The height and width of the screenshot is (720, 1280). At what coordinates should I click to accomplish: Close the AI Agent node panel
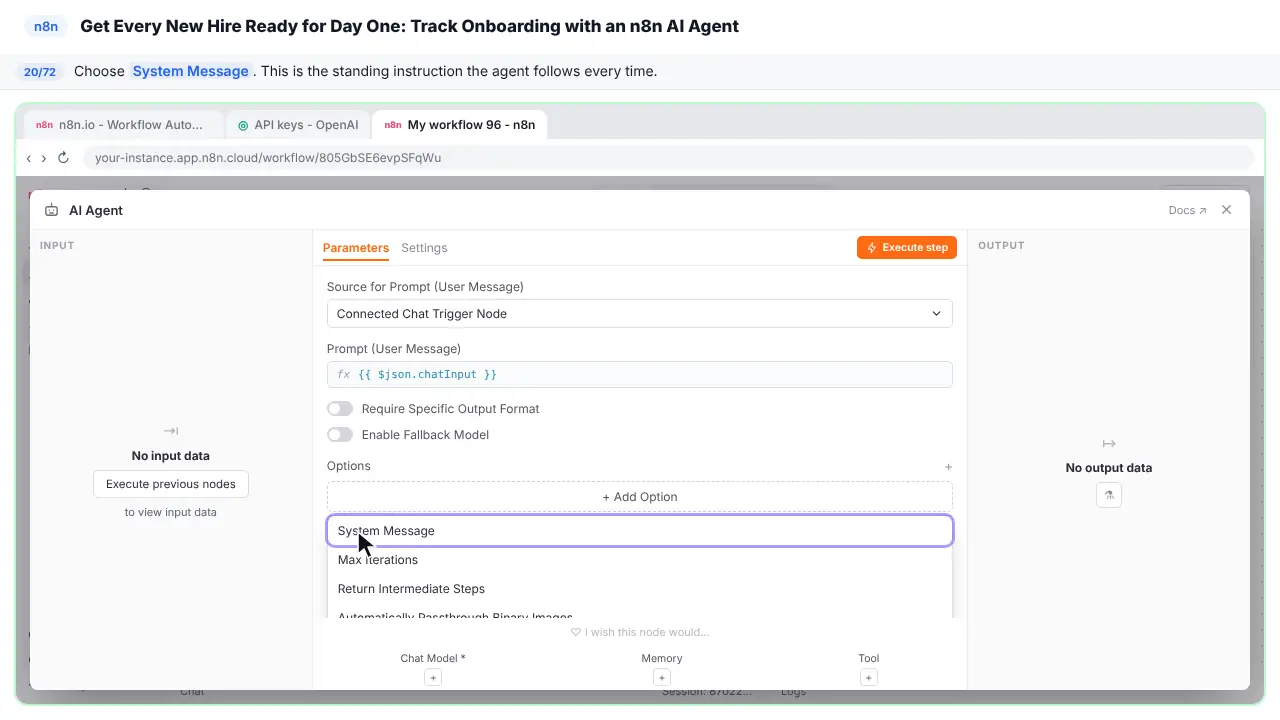point(1227,210)
